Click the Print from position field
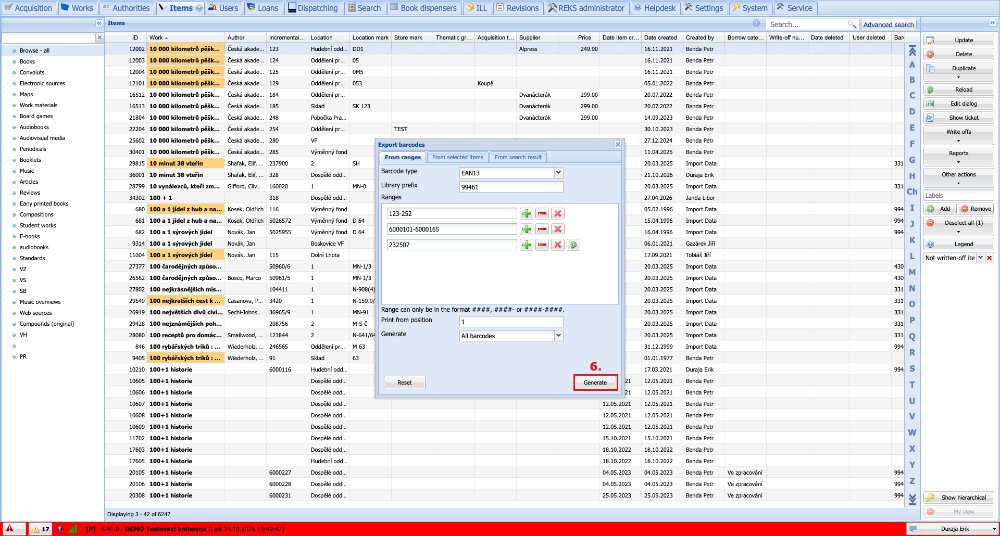 511,322
